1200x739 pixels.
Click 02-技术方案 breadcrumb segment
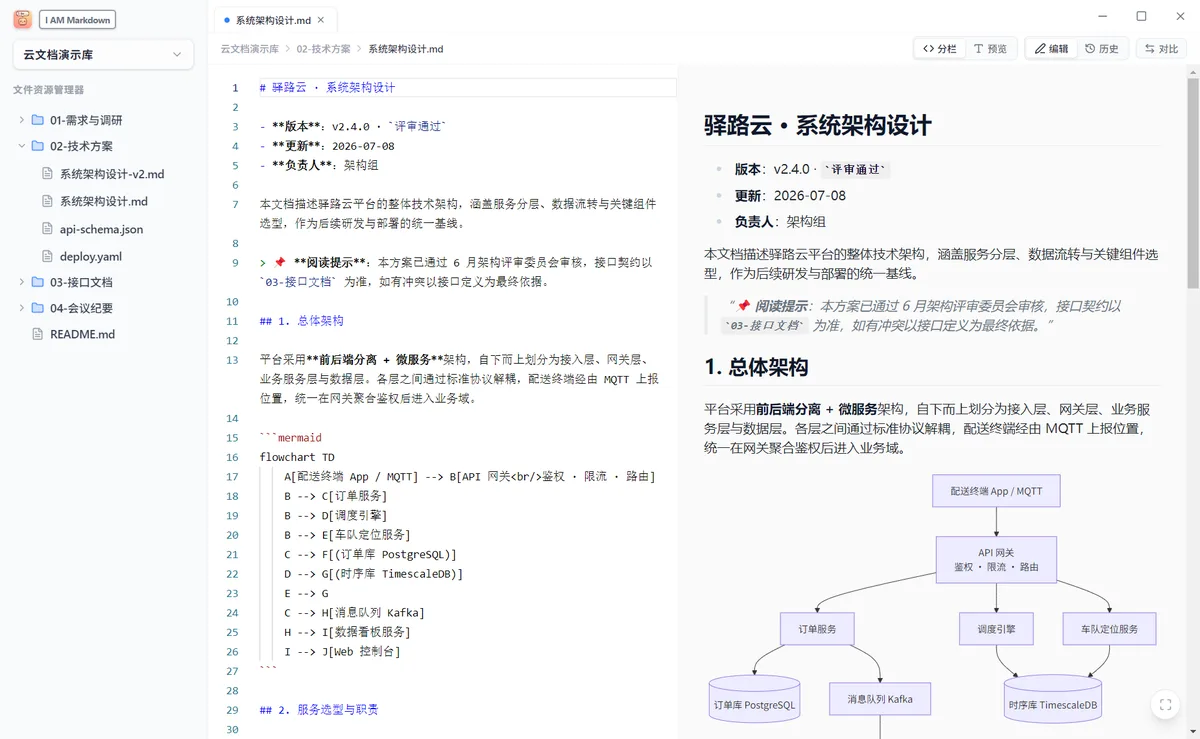[323, 49]
